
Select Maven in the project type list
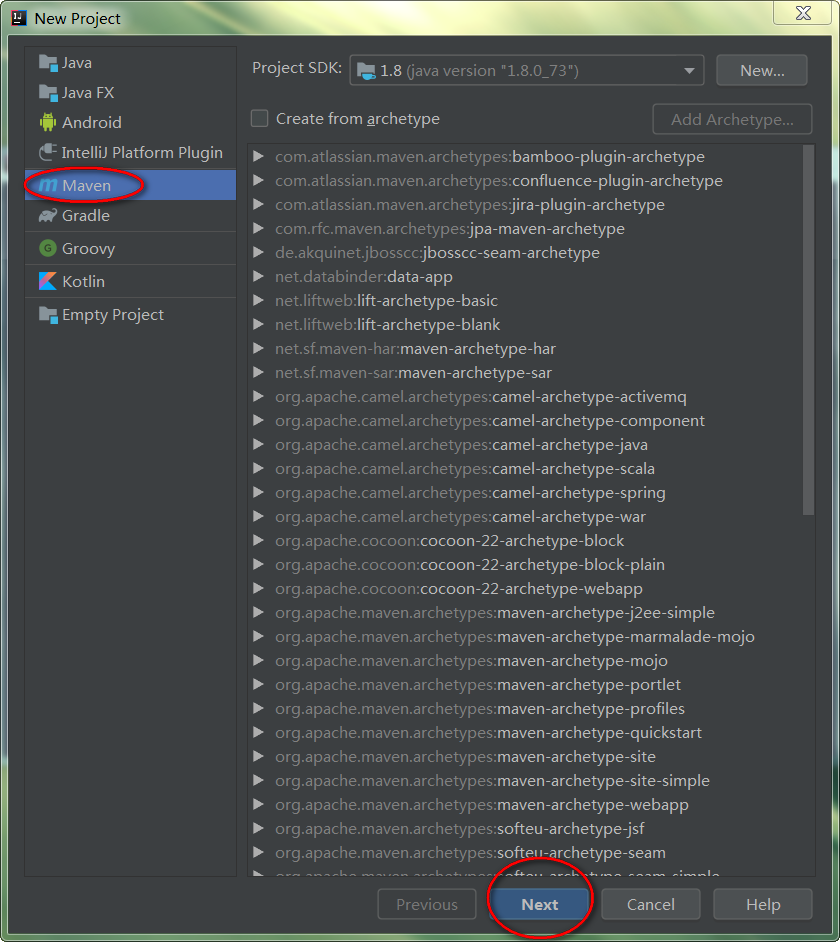click(x=87, y=186)
